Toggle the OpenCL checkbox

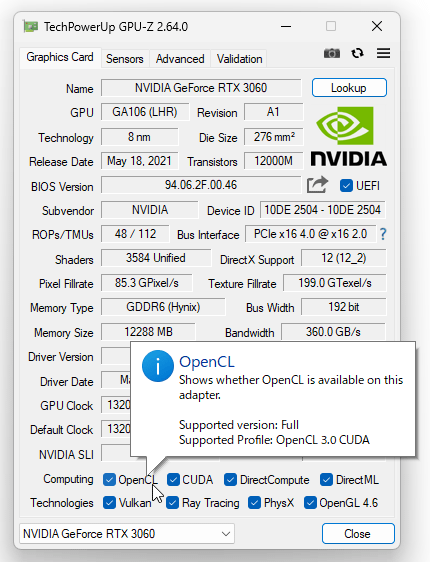pos(109,480)
